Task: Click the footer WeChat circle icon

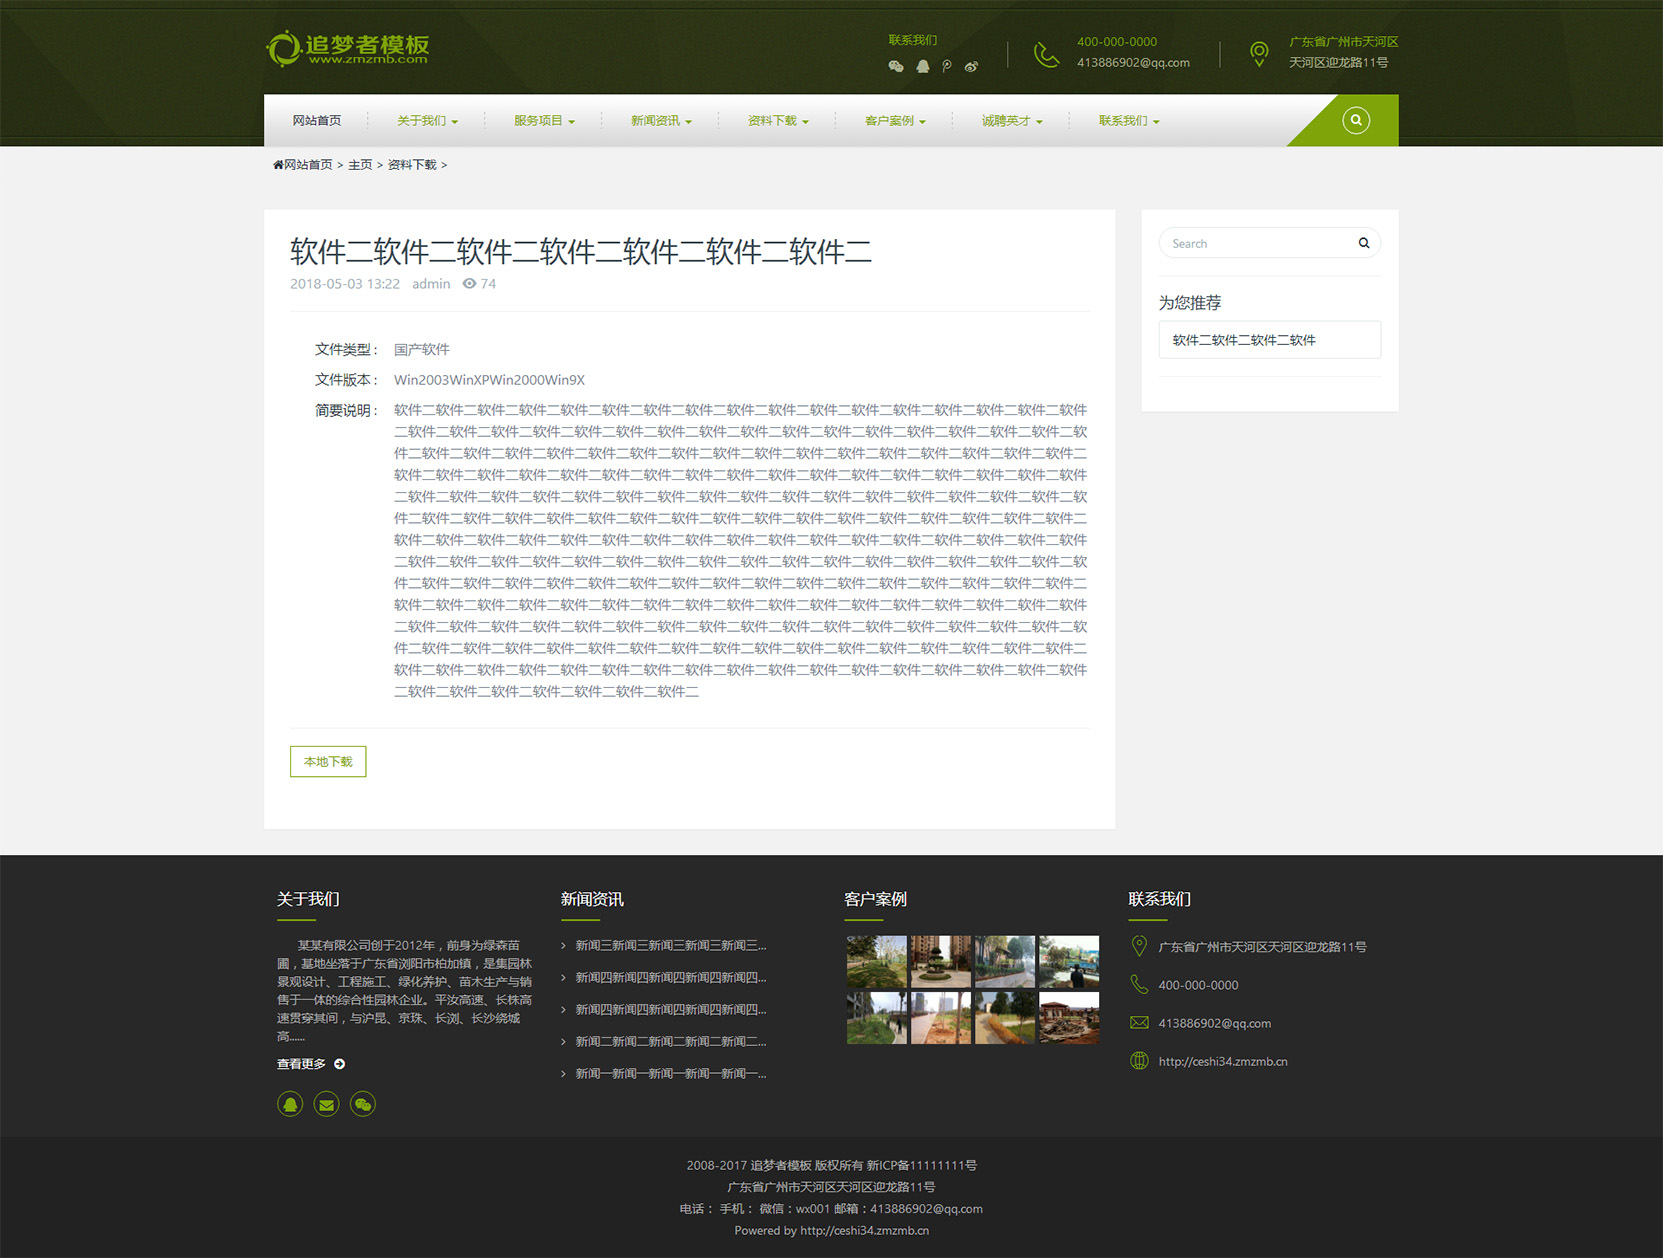Action: [x=363, y=1104]
